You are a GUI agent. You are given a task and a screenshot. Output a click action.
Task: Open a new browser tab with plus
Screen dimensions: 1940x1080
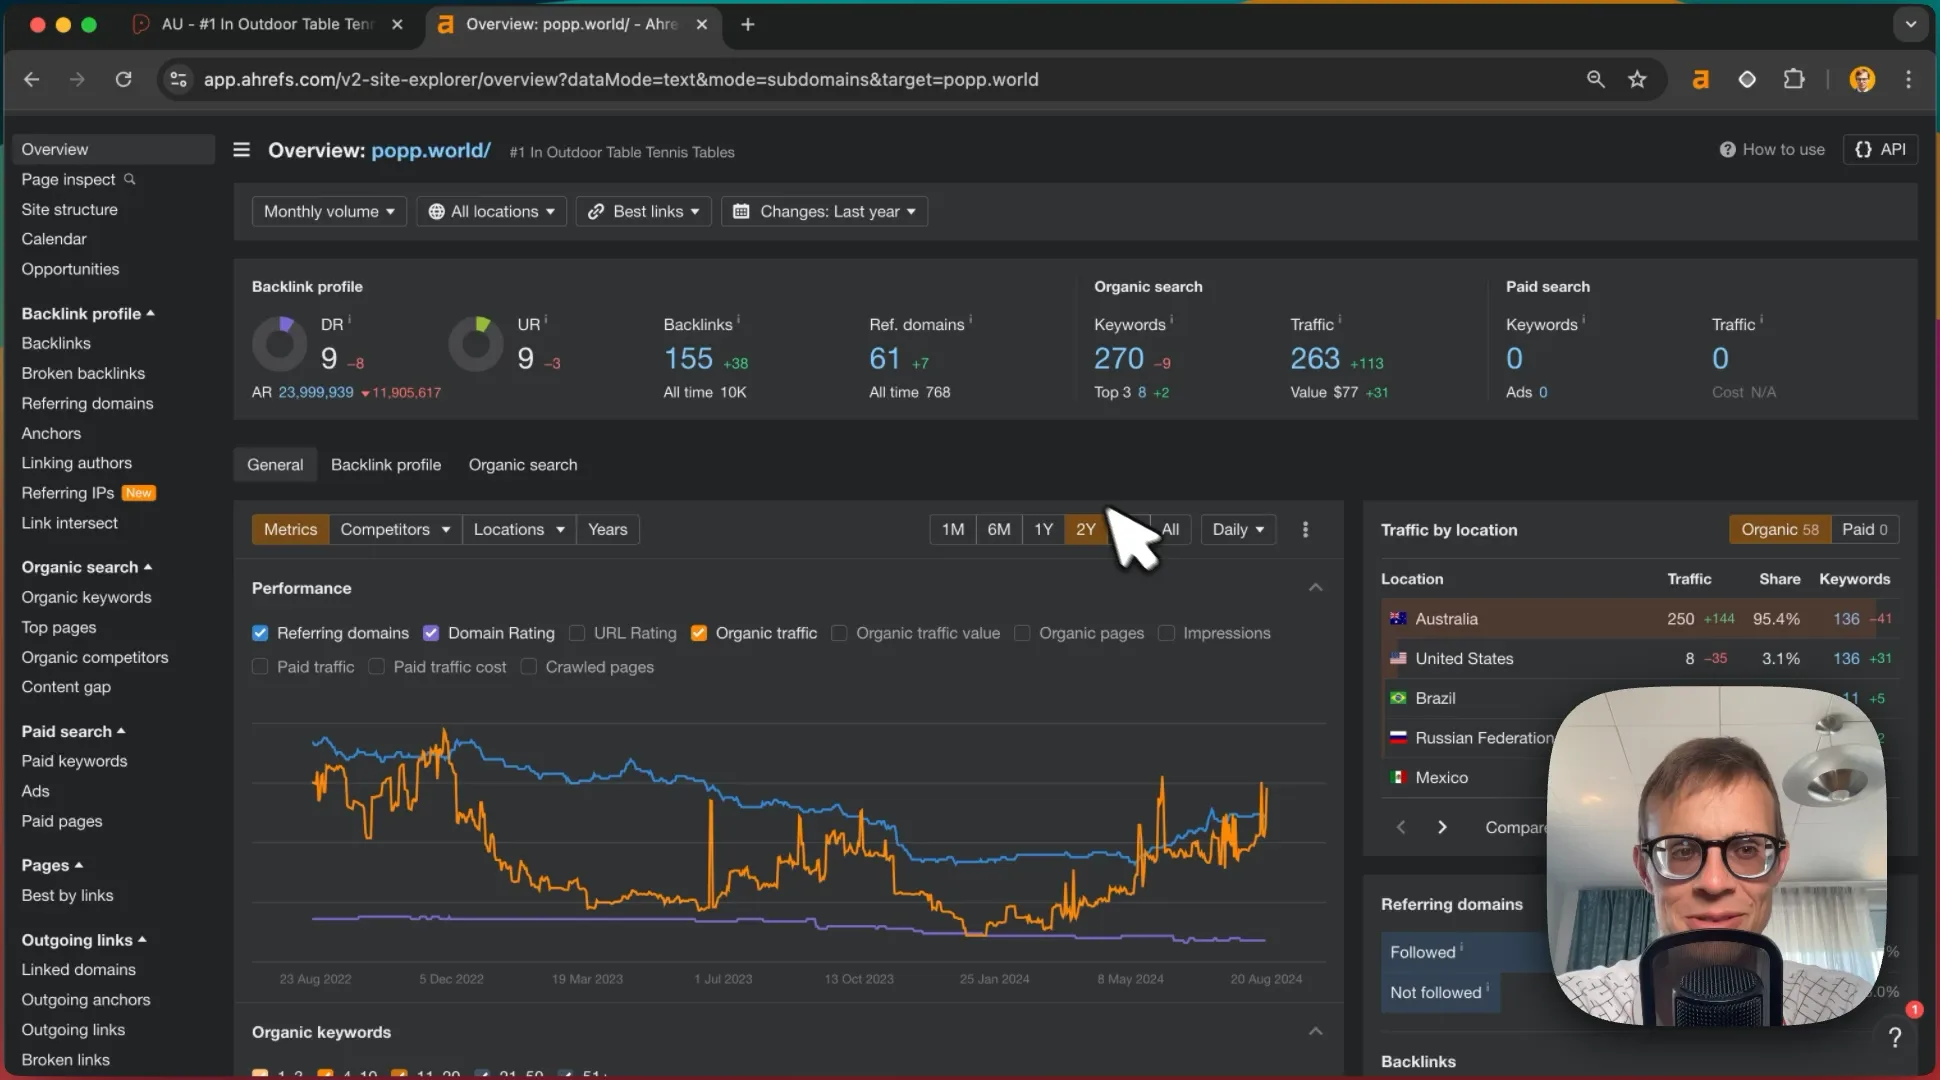point(747,24)
